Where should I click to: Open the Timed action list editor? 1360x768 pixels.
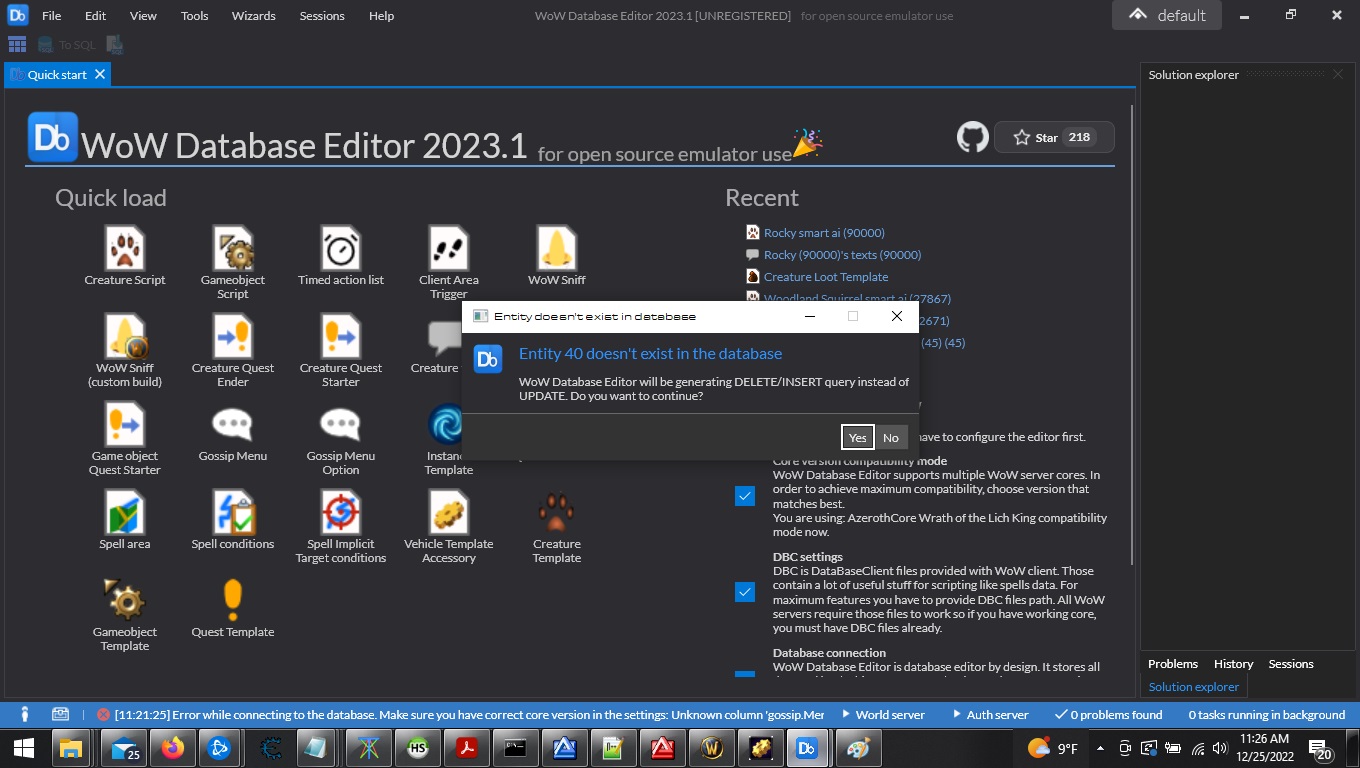coord(341,256)
